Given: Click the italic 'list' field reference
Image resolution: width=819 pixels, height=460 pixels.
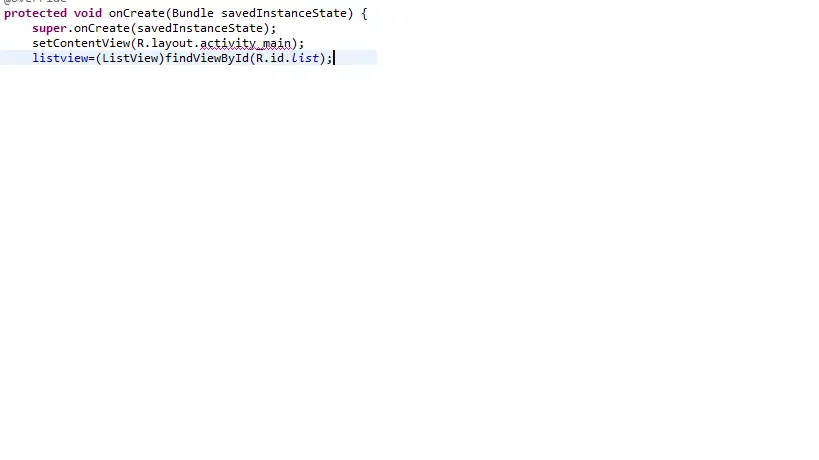Looking at the screenshot, I should pyautogui.click(x=305, y=58).
